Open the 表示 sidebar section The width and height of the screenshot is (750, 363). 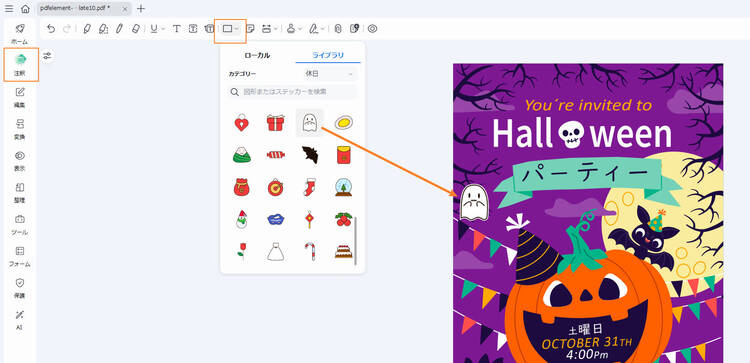pos(20,161)
